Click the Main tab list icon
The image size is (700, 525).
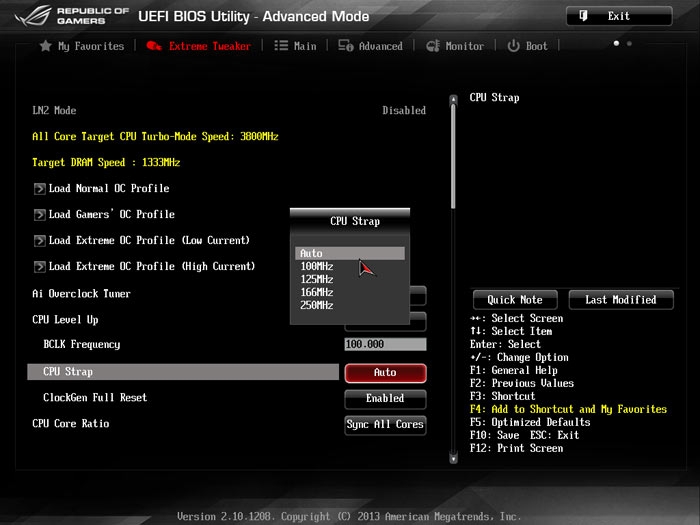click(281, 46)
